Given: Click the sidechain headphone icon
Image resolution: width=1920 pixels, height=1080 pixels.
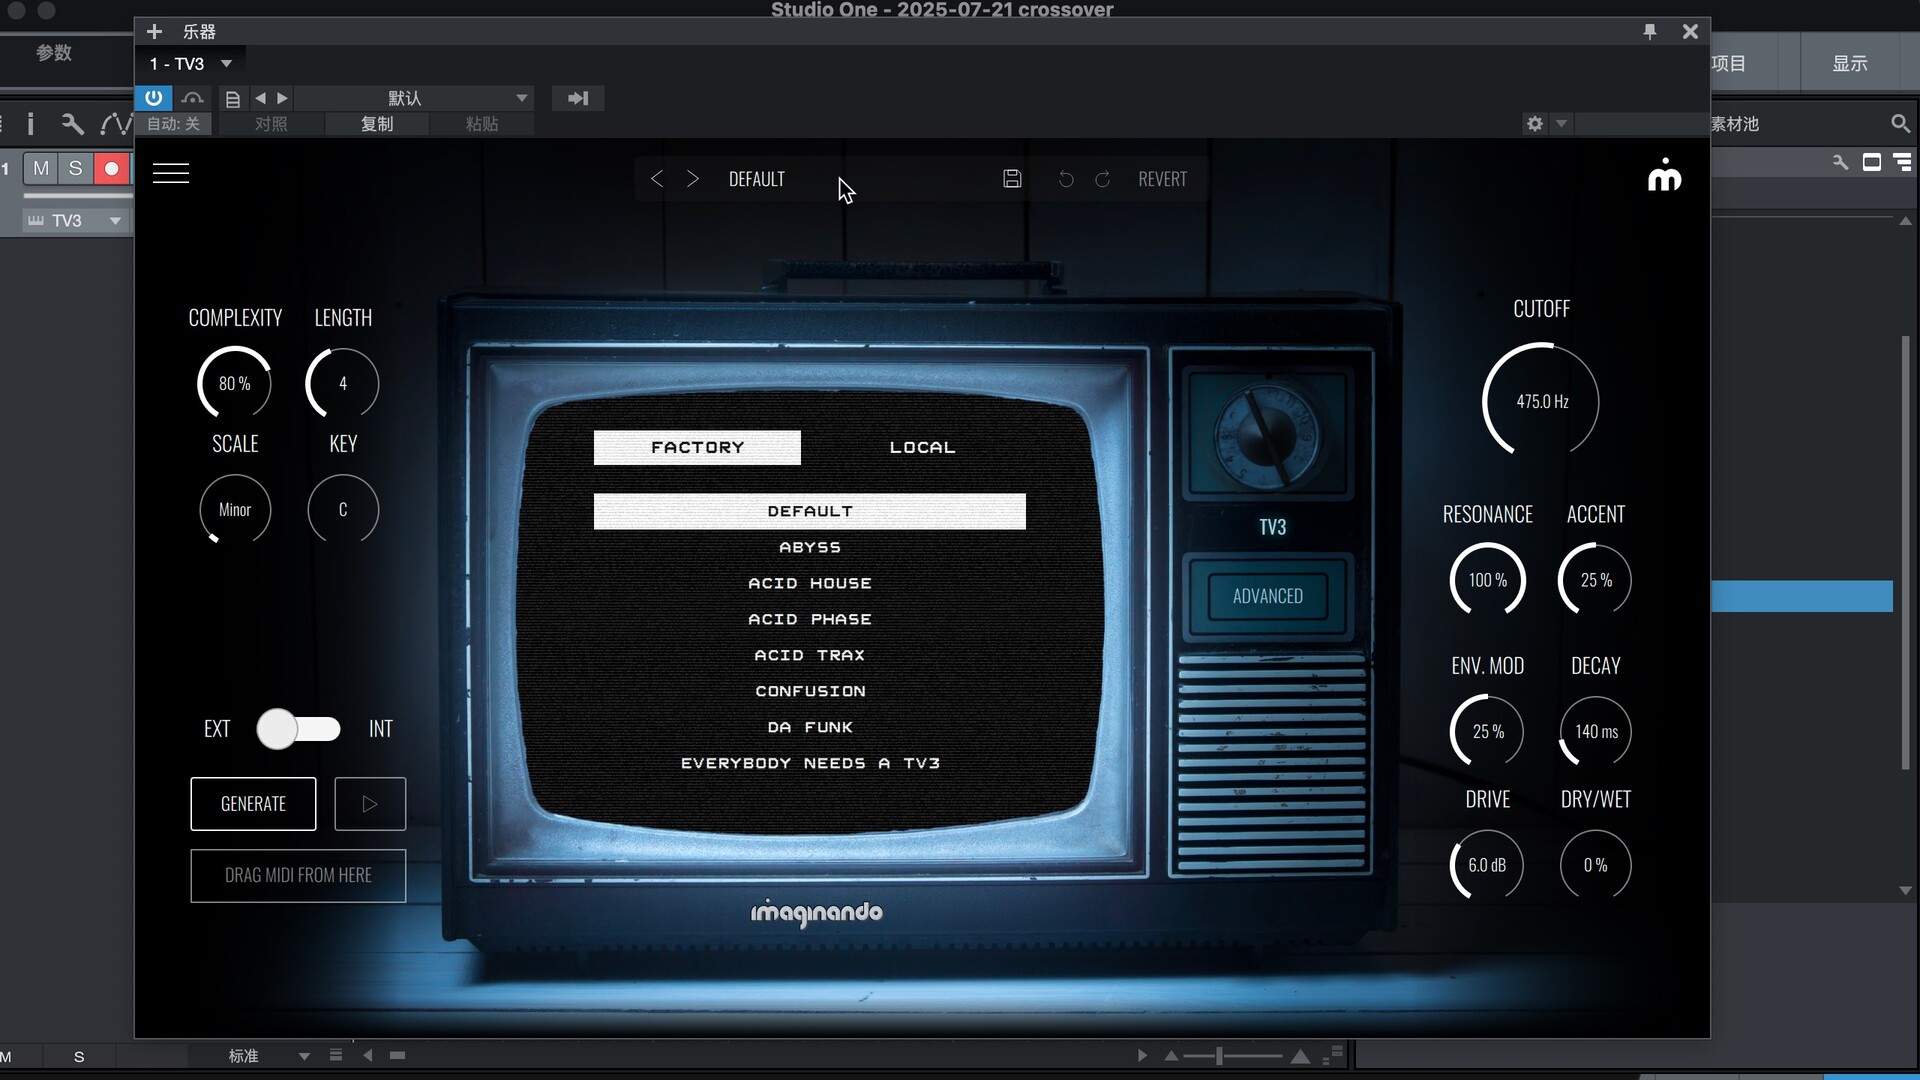Looking at the screenshot, I should (192, 98).
